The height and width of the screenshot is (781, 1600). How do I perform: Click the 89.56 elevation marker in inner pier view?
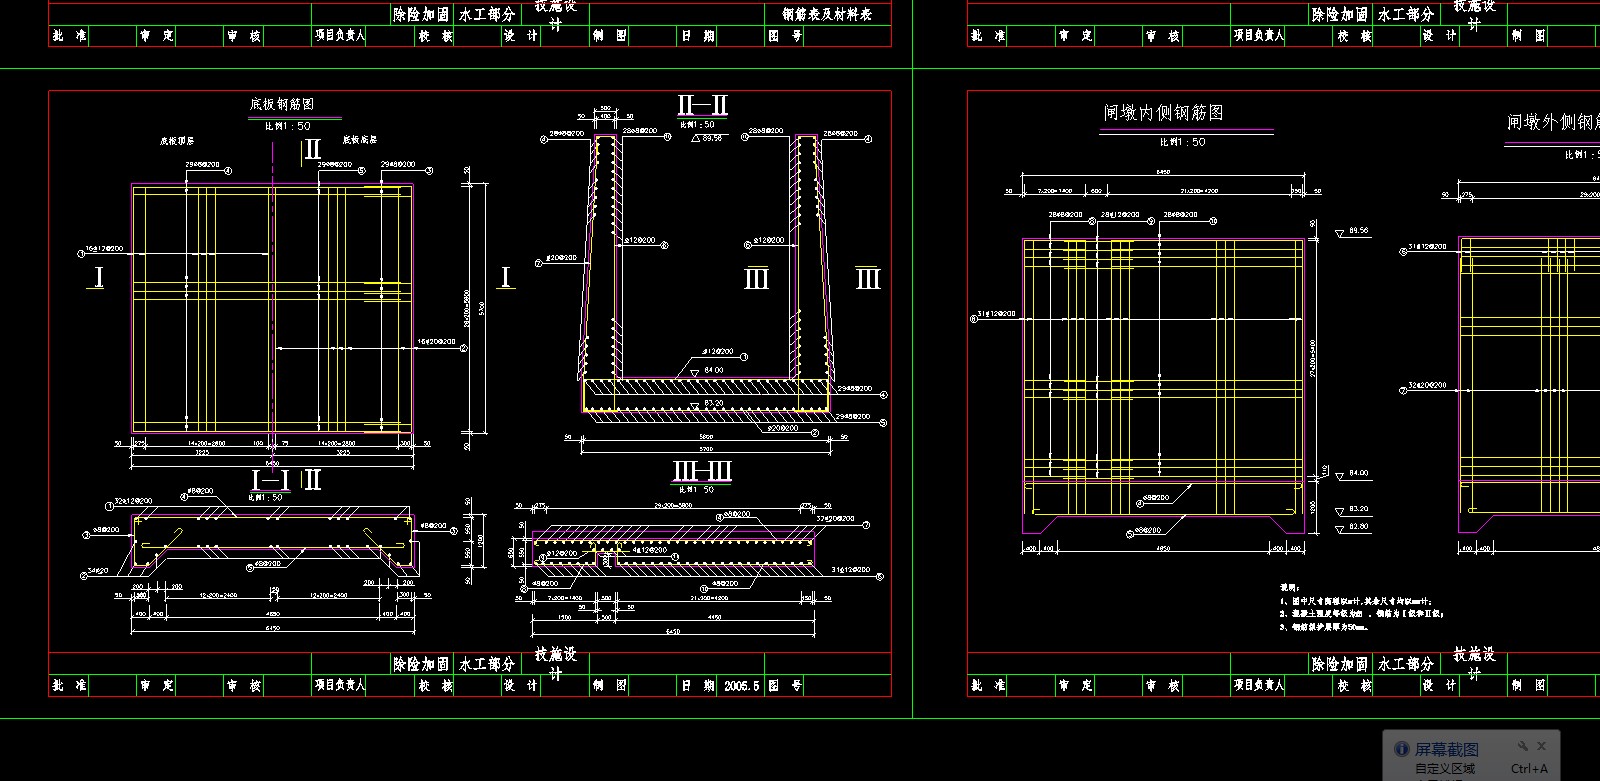pyautogui.click(x=1358, y=231)
